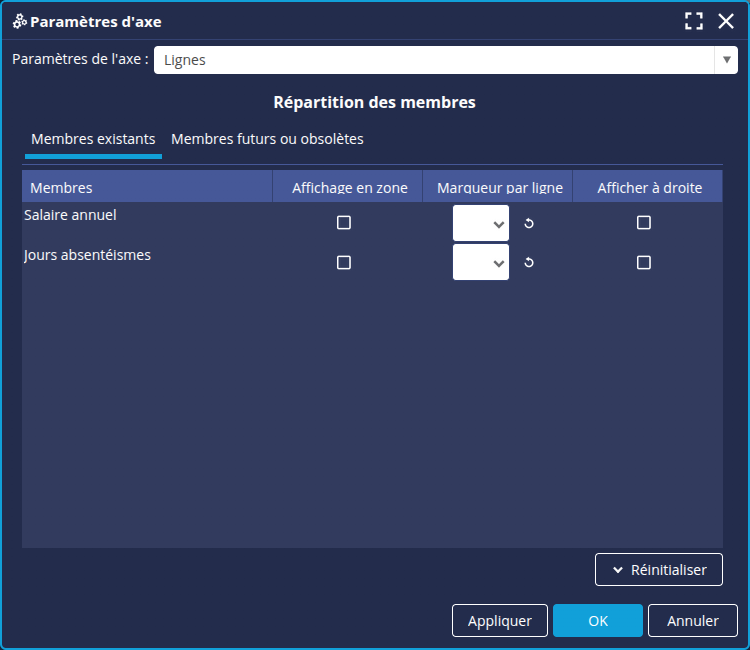Image resolution: width=750 pixels, height=650 pixels.
Task: Switch to Membres existants tab
Action: coord(93,139)
